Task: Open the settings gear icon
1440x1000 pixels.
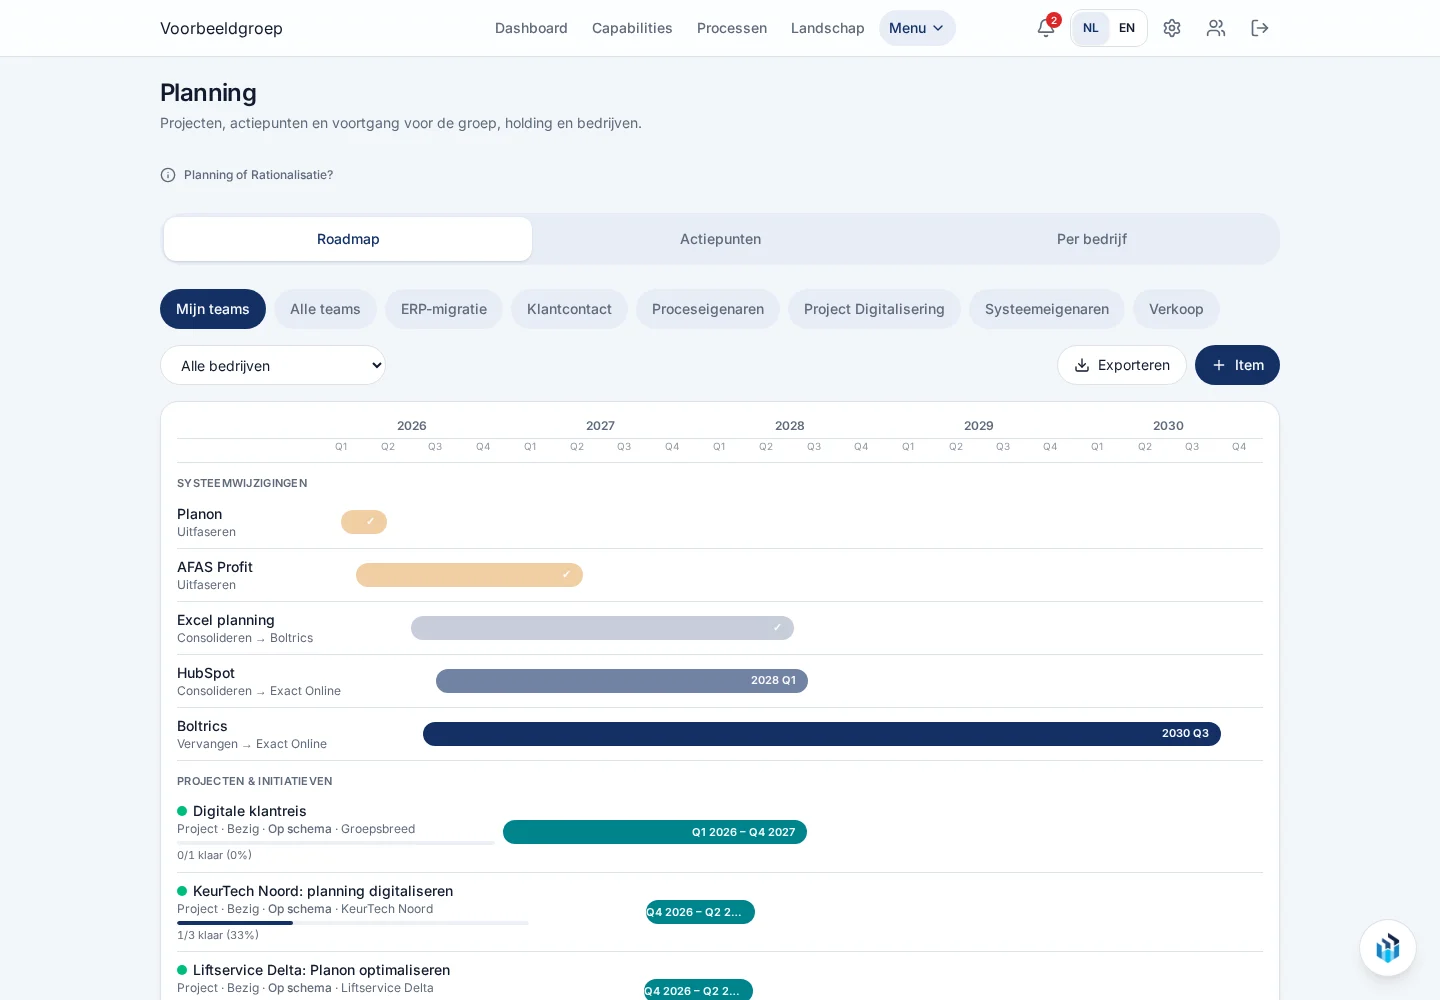Action: (1172, 28)
